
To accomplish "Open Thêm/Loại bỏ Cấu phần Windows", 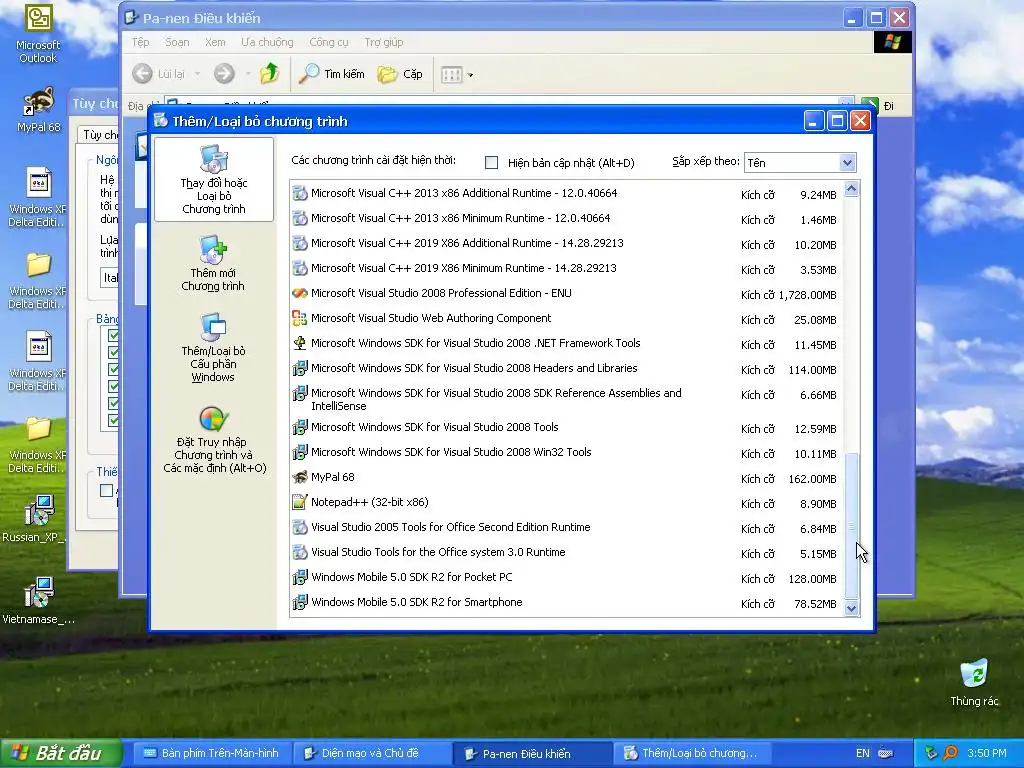I will click(x=213, y=348).
